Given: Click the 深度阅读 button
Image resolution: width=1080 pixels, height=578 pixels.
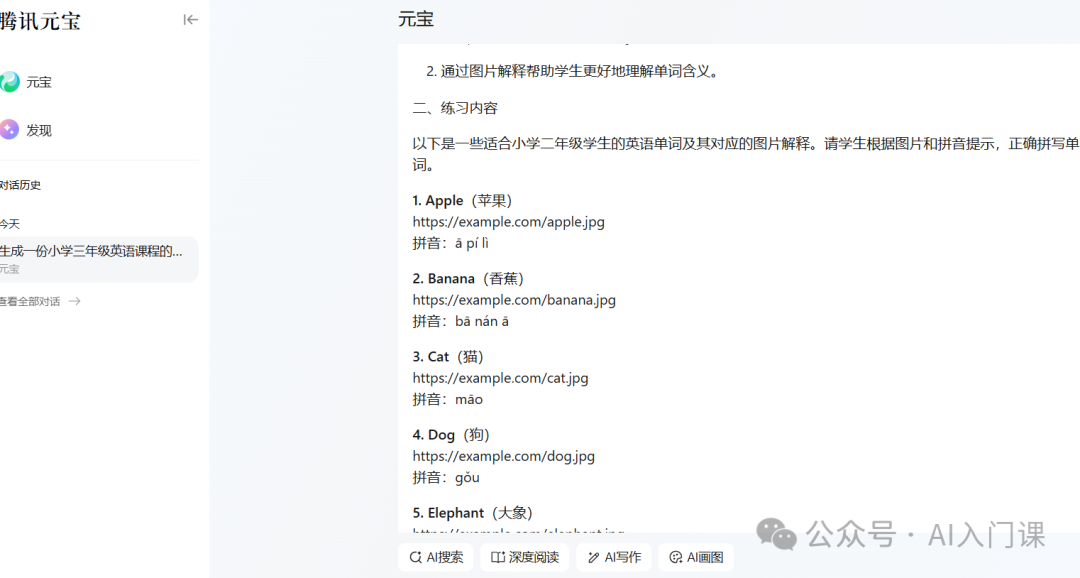Looking at the screenshot, I should click(524, 557).
